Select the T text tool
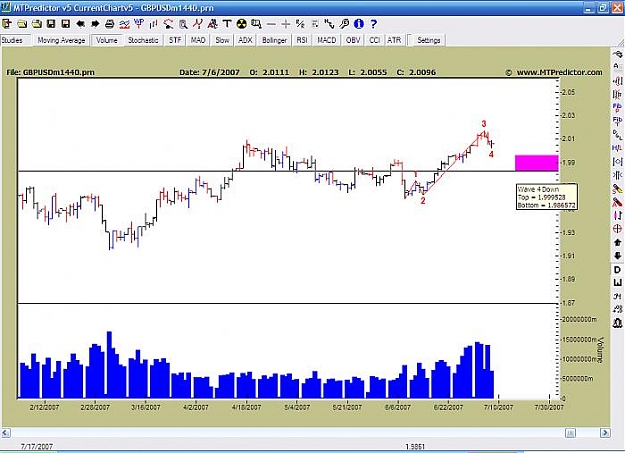Viewport: 625px width, 453px height. (227, 24)
